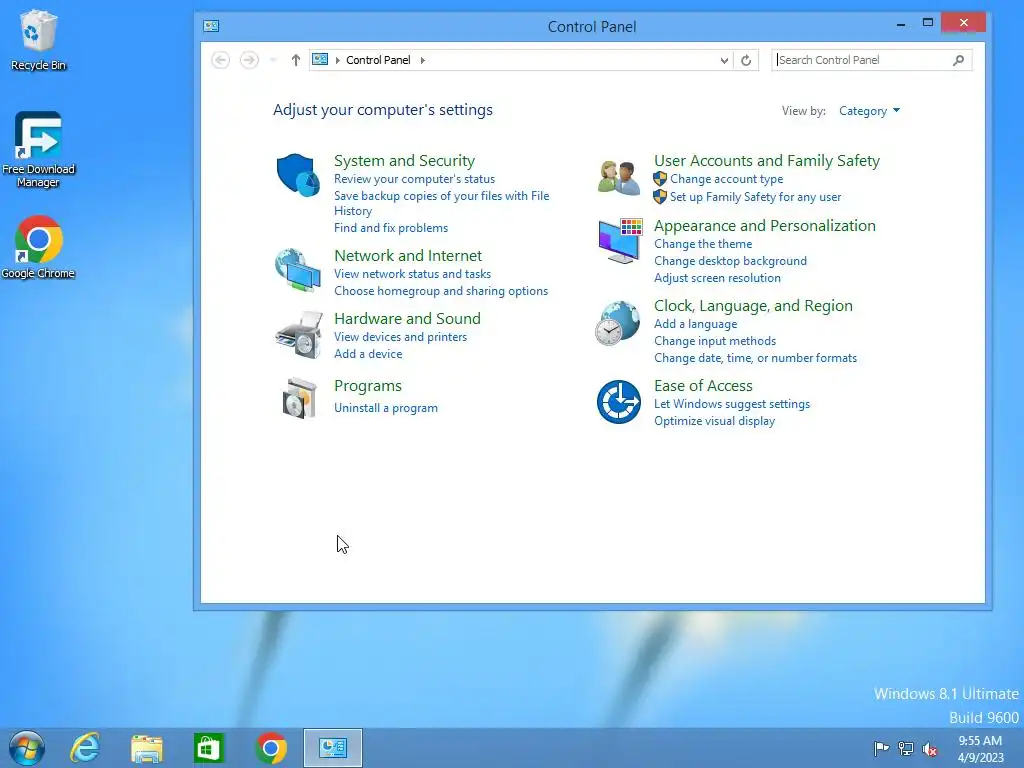1024x768 pixels.
Task: Expand the arrow after Control Panel breadcrumb
Action: pyautogui.click(x=423, y=60)
